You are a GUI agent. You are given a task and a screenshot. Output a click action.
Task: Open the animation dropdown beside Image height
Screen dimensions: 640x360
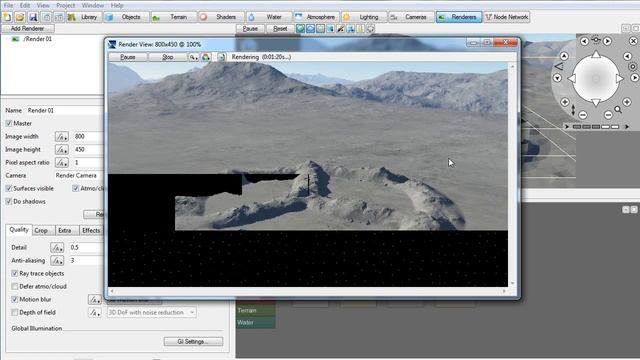coord(62,150)
